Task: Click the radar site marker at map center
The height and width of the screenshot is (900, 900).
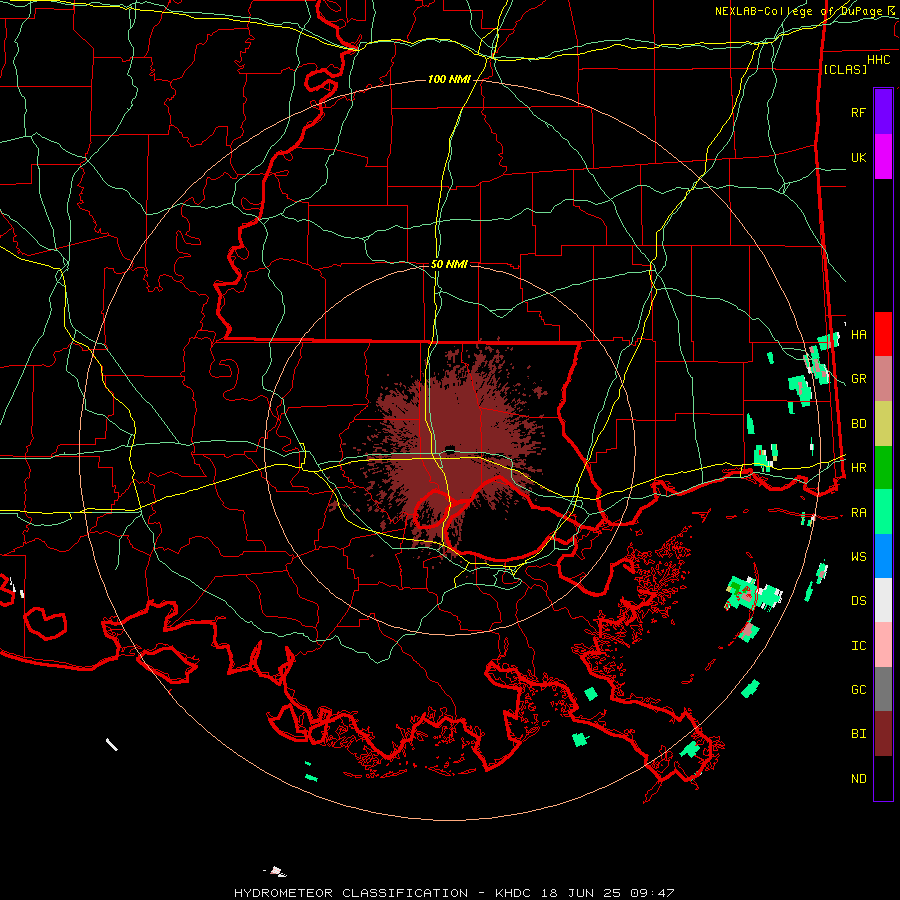Action: pyautogui.click(x=450, y=448)
